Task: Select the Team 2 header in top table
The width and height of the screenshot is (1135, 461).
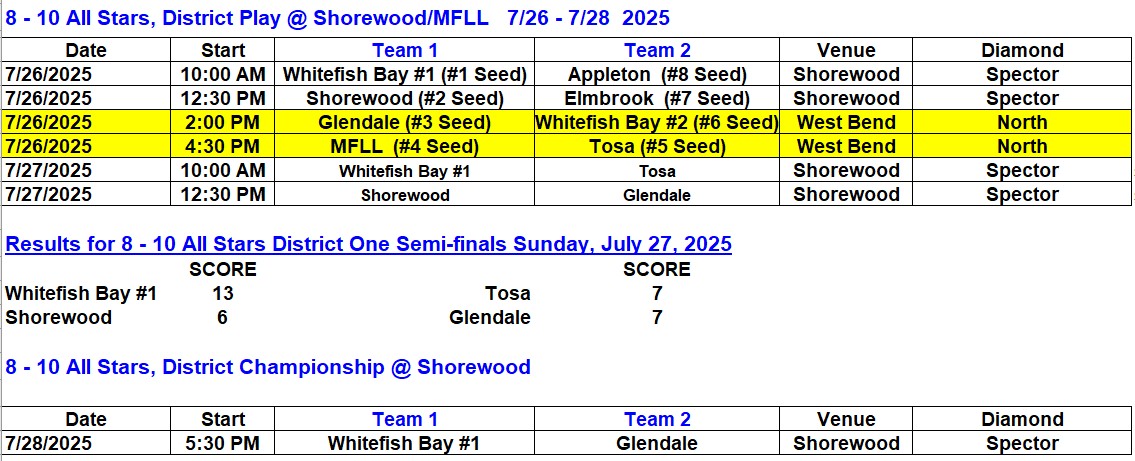Action: [x=657, y=51]
